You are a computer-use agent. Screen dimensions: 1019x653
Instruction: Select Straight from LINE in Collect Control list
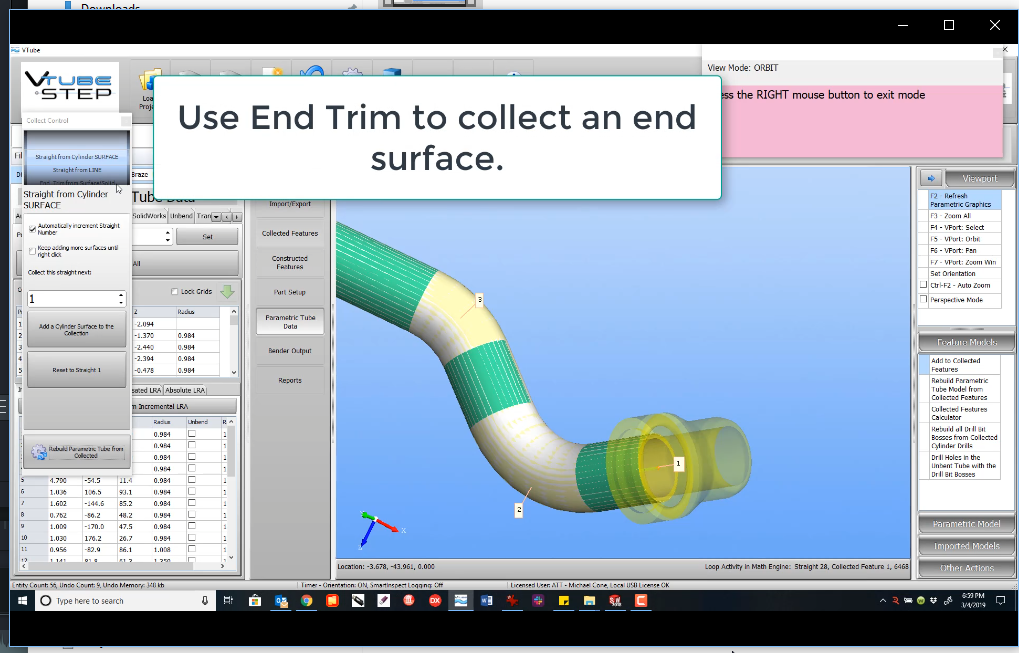[x=77, y=170]
